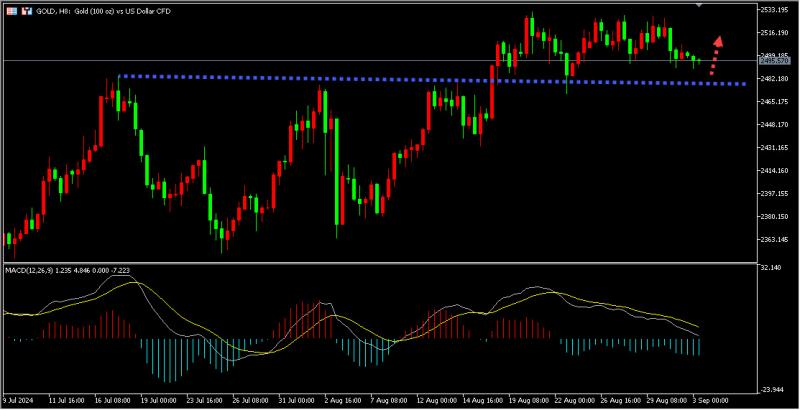Click the 2465.175 price scale label

[772, 101]
